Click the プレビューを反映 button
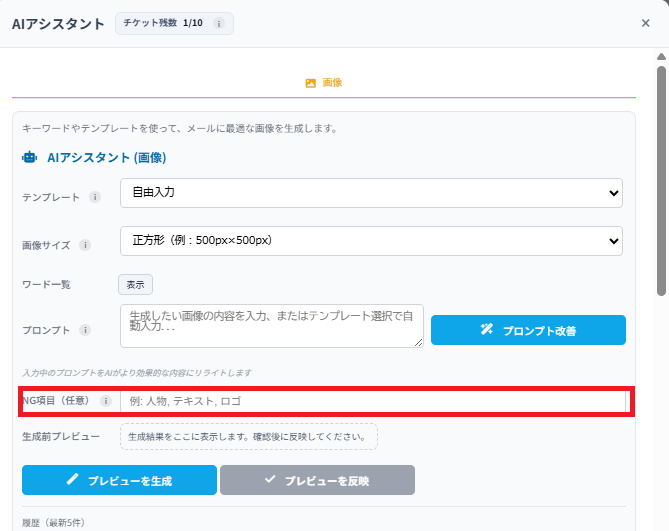 [317, 480]
